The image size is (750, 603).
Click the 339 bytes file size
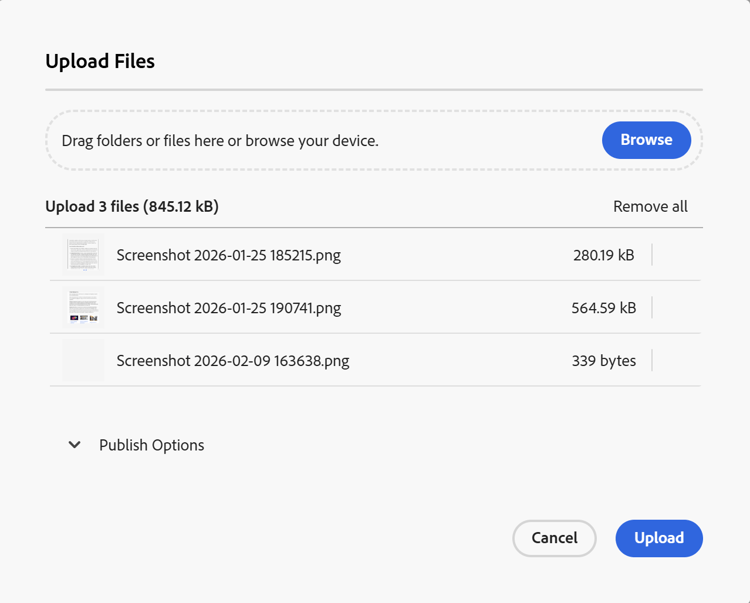point(603,361)
